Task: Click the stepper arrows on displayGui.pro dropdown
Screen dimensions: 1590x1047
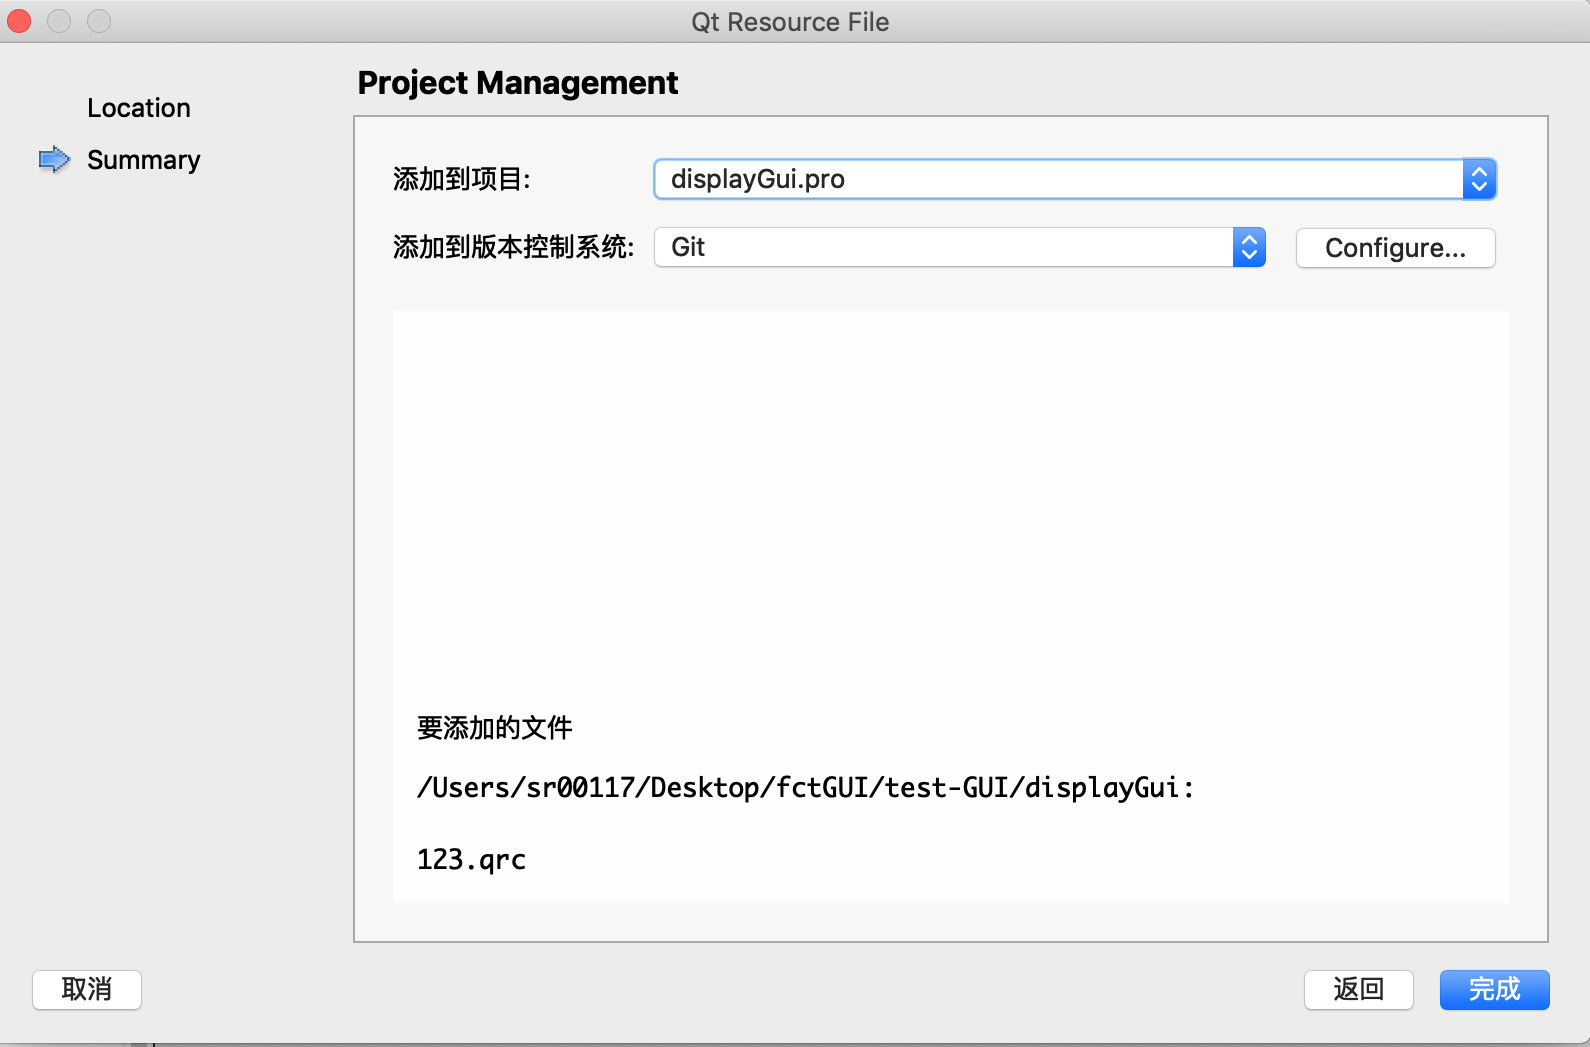Action: point(1479,179)
